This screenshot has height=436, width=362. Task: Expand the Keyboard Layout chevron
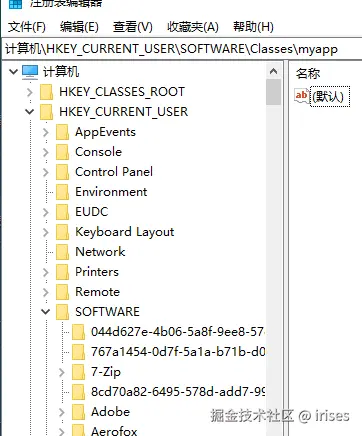click(x=46, y=232)
